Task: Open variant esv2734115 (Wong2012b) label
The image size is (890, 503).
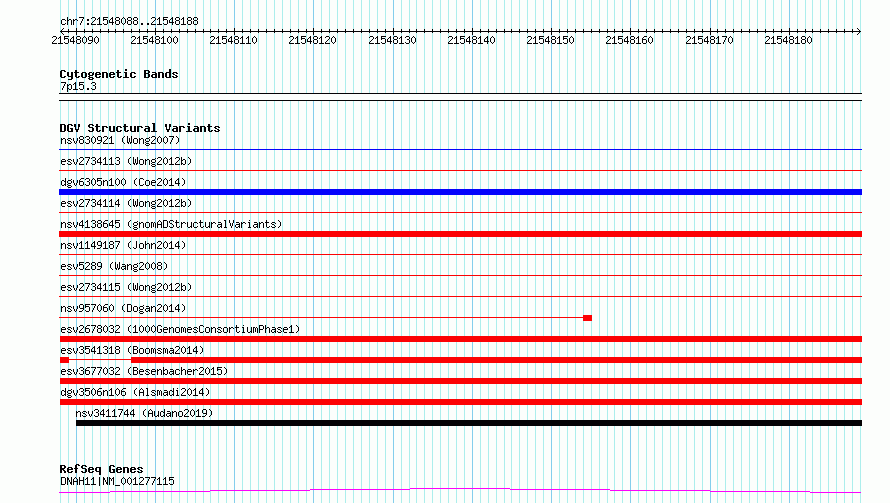Action: 126,287
